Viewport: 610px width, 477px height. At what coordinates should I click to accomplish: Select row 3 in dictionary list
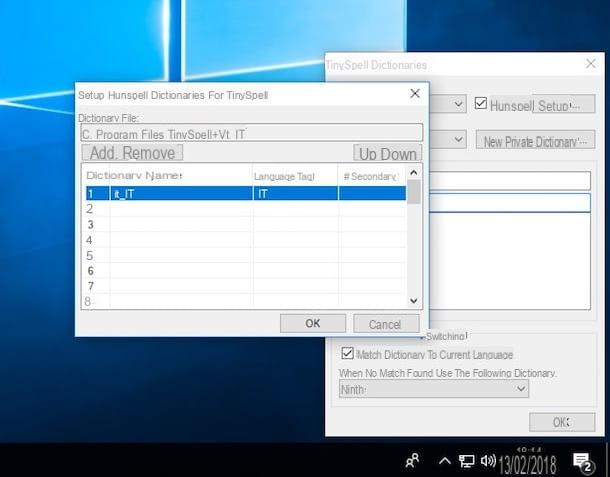pos(246,224)
